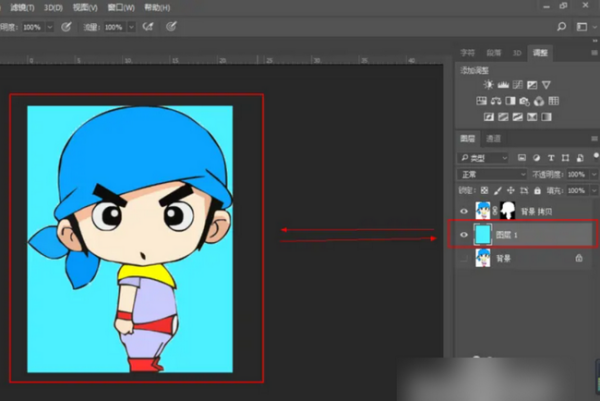600x401 pixels.
Task: Select the 图层 panel tab
Action: 467,139
